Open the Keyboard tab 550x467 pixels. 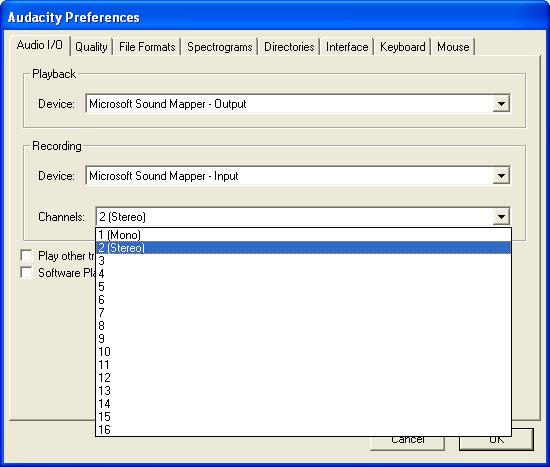coord(403,47)
